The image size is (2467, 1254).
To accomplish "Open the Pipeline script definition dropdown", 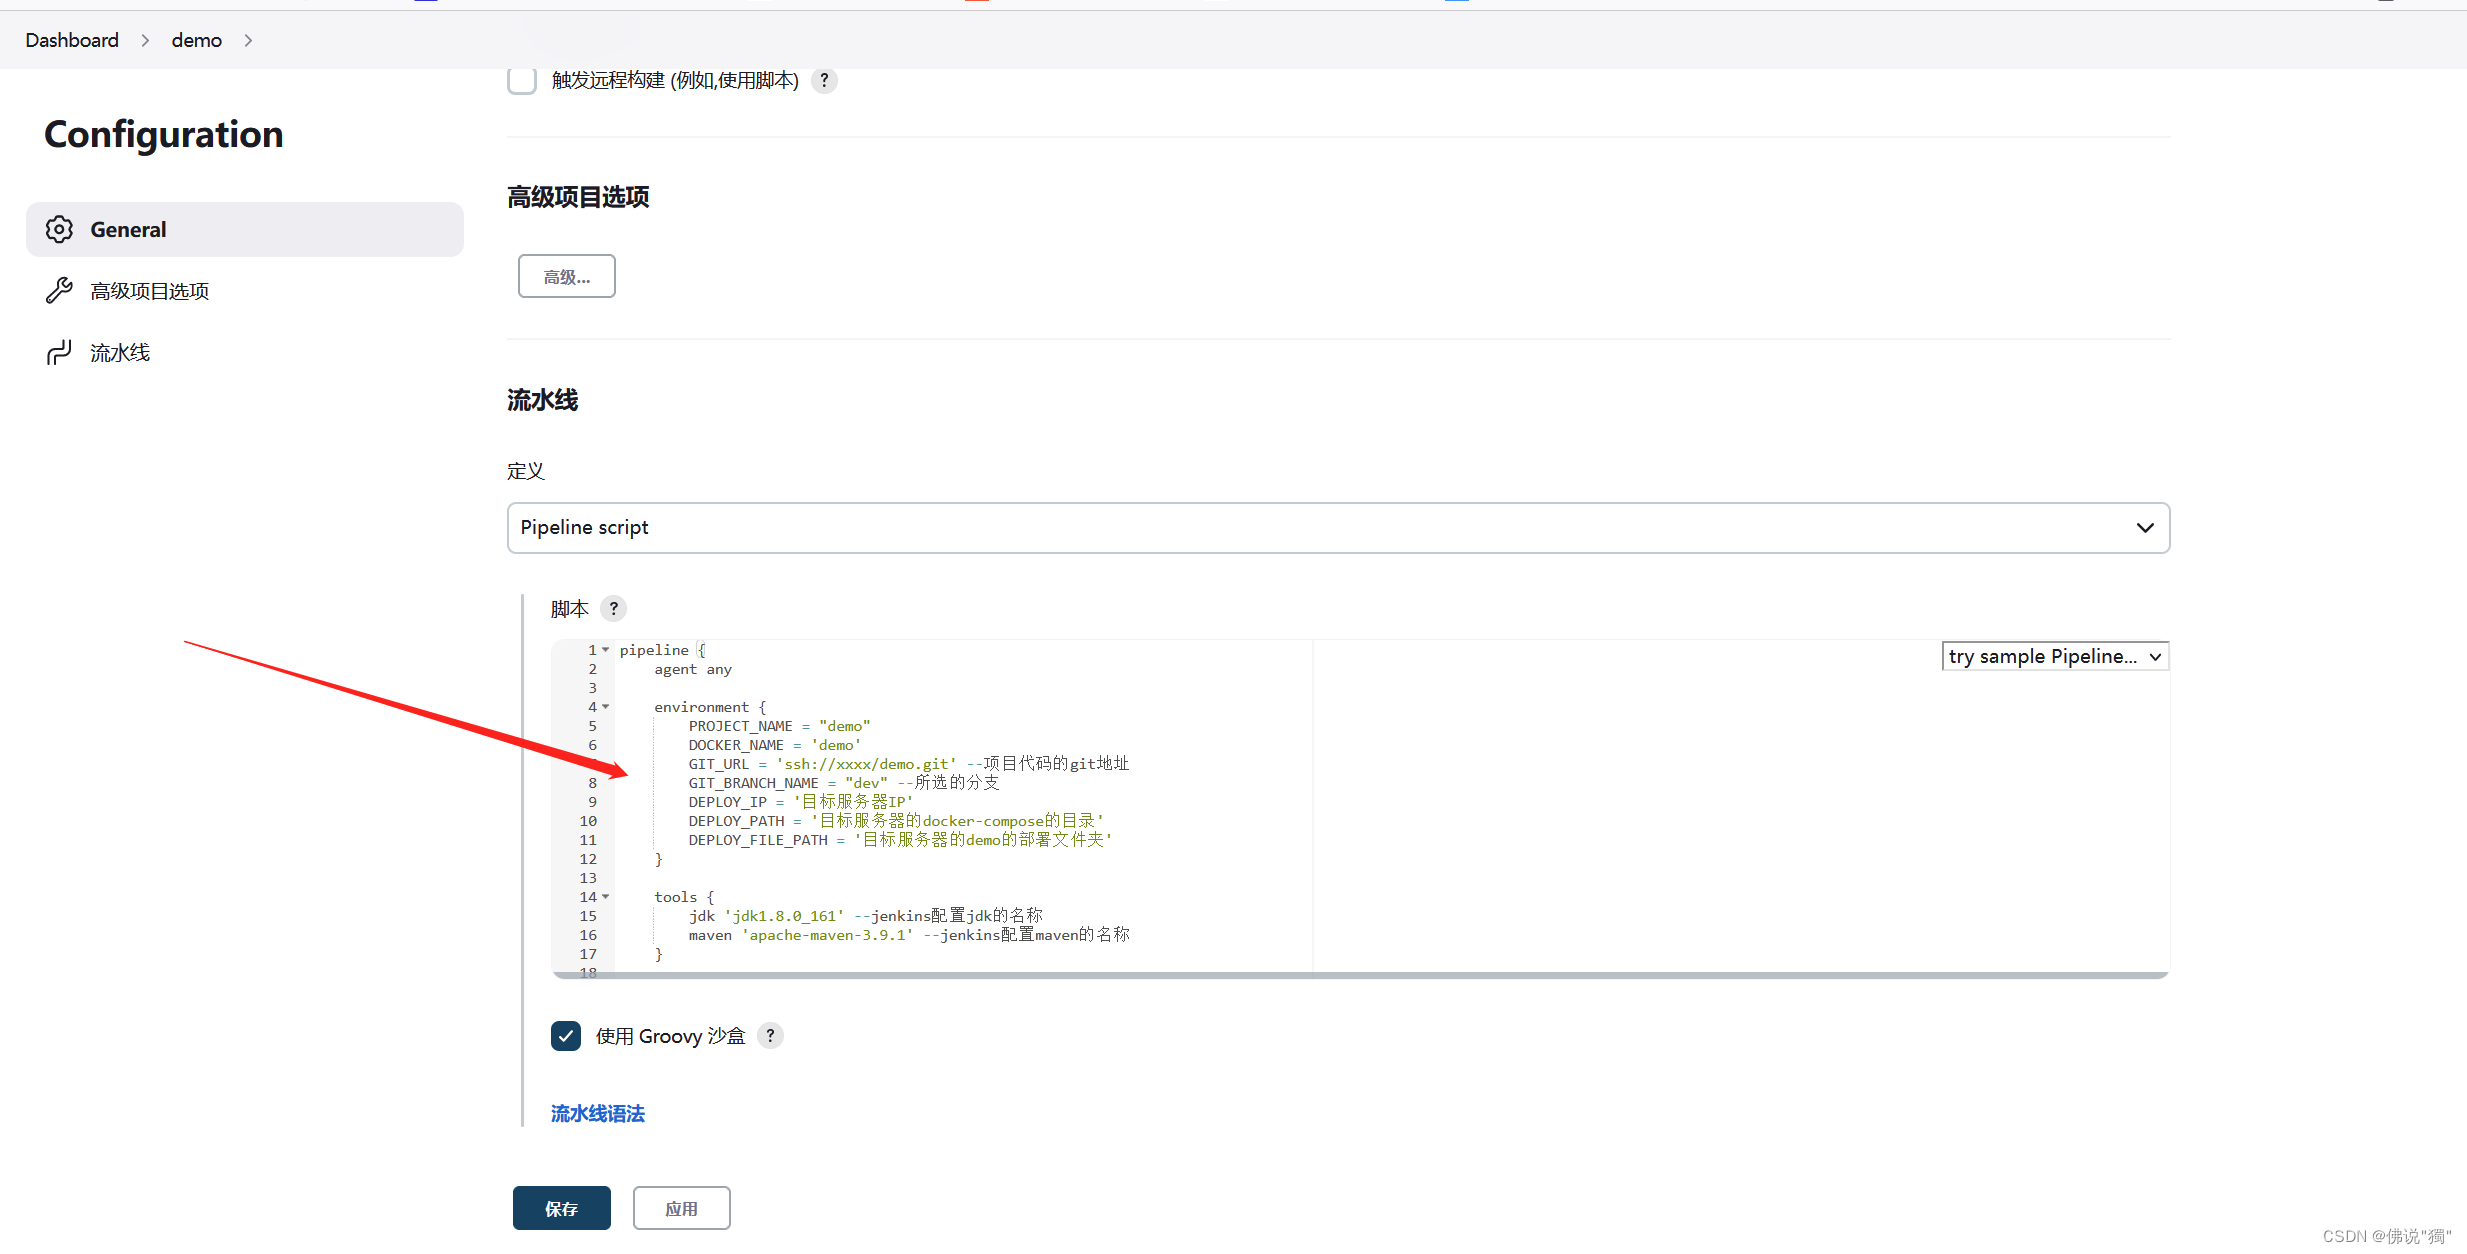I will pos(1338,527).
